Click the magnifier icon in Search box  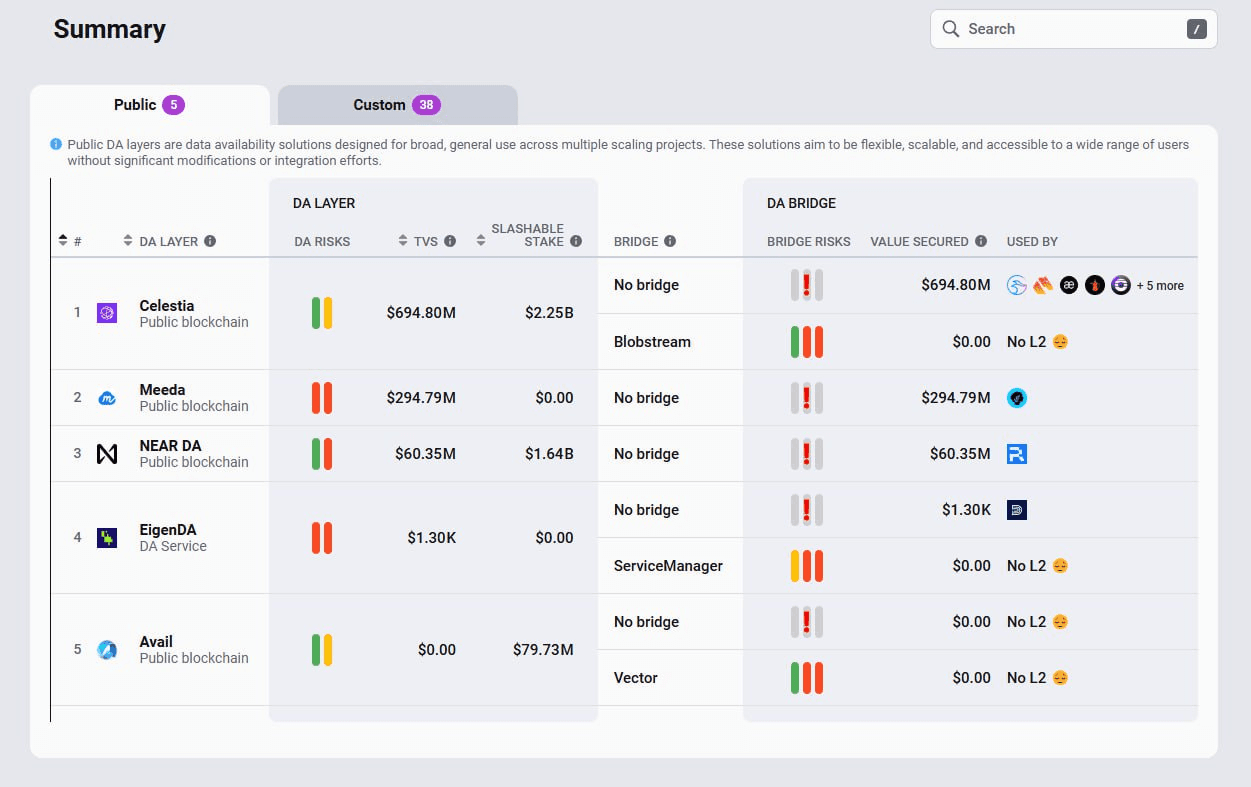[x=951, y=29]
